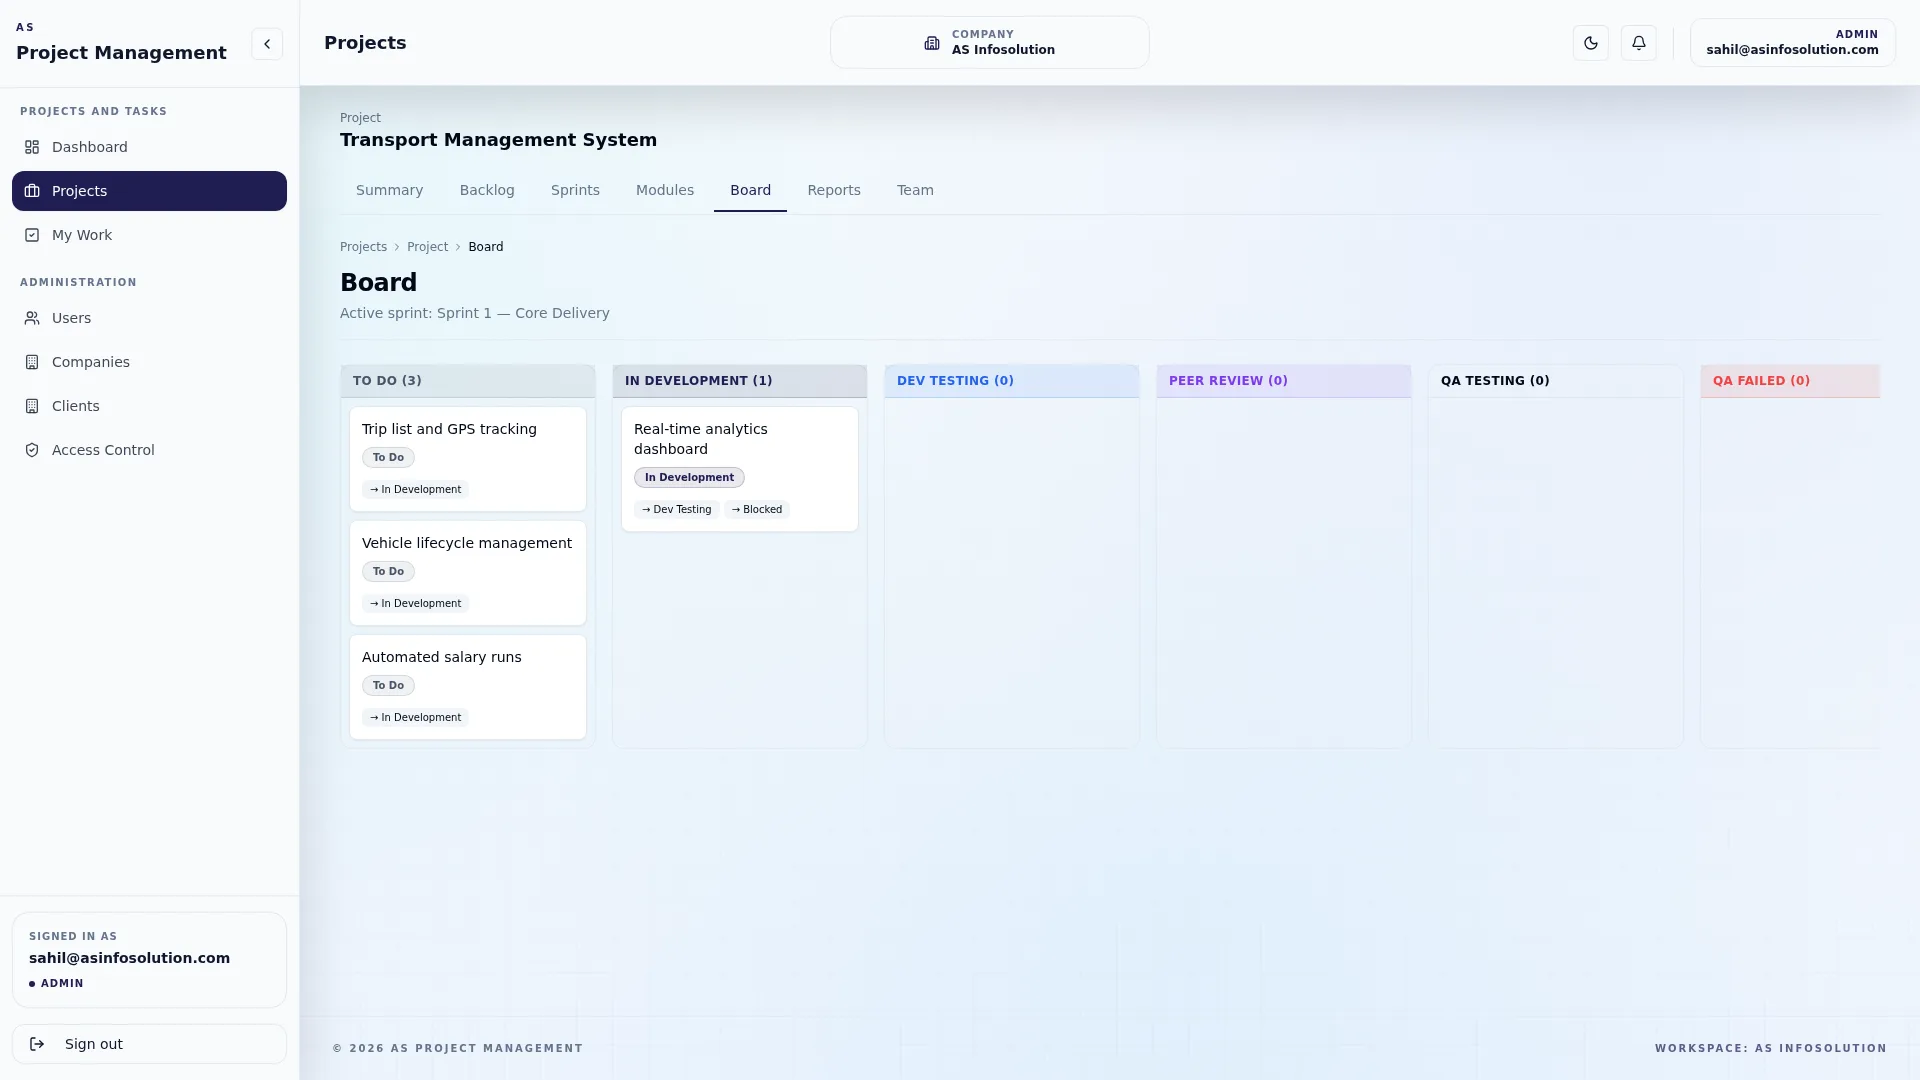Click the QA TESTING (0) column header

[x=1556, y=381]
